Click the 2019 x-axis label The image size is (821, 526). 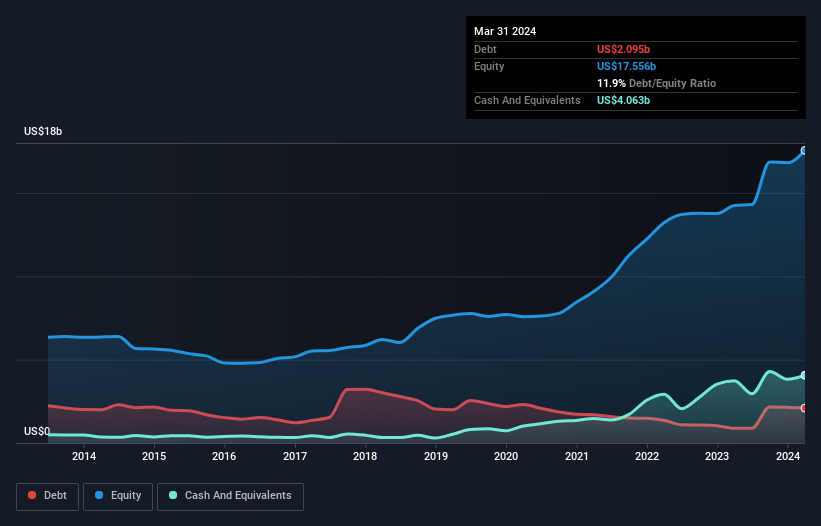pyautogui.click(x=436, y=456)
